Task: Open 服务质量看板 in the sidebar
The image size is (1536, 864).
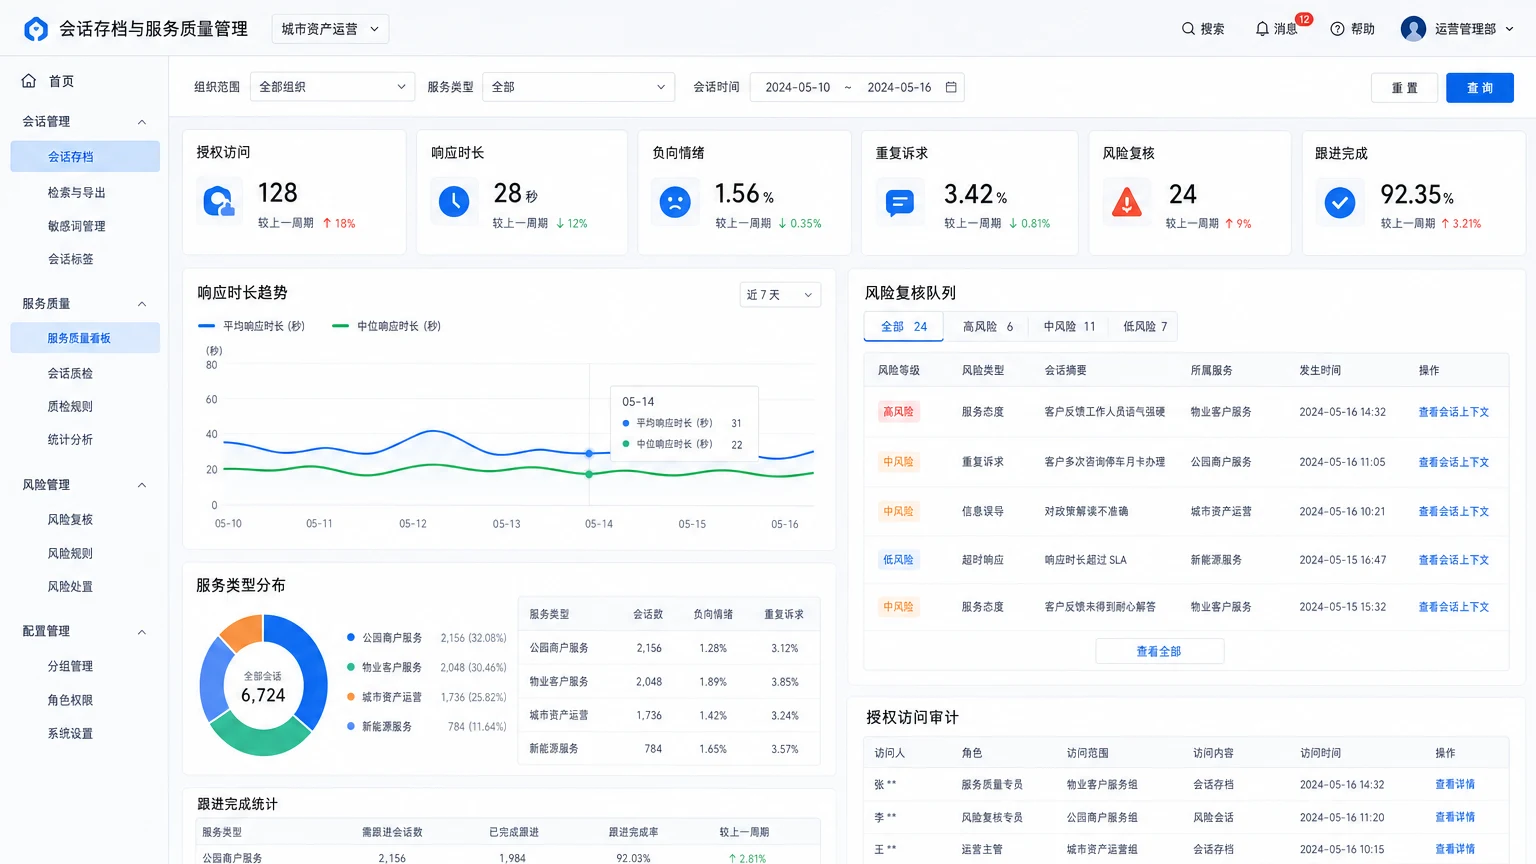Action: [85, 338]
